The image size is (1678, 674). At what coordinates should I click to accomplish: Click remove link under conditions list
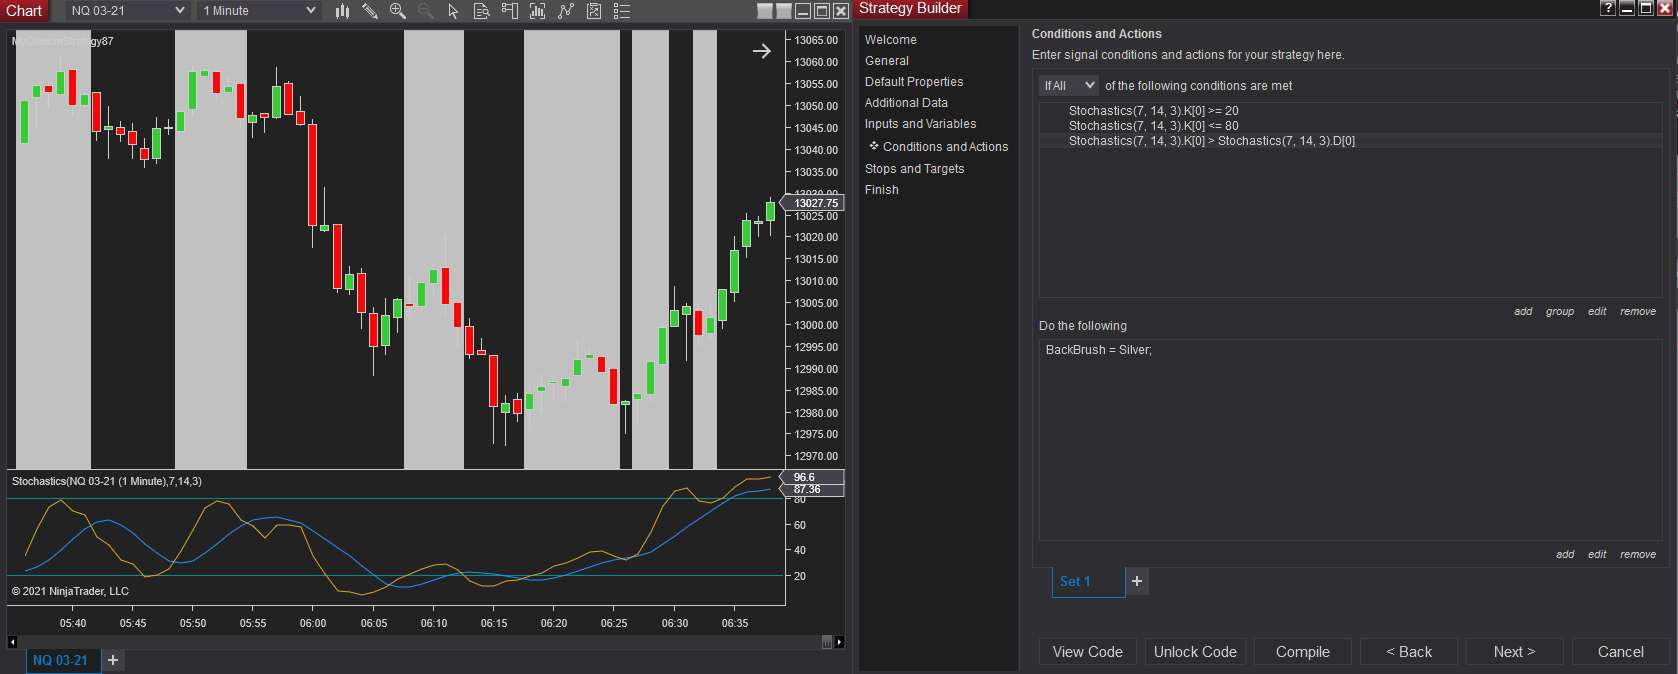pos(1638,312)
